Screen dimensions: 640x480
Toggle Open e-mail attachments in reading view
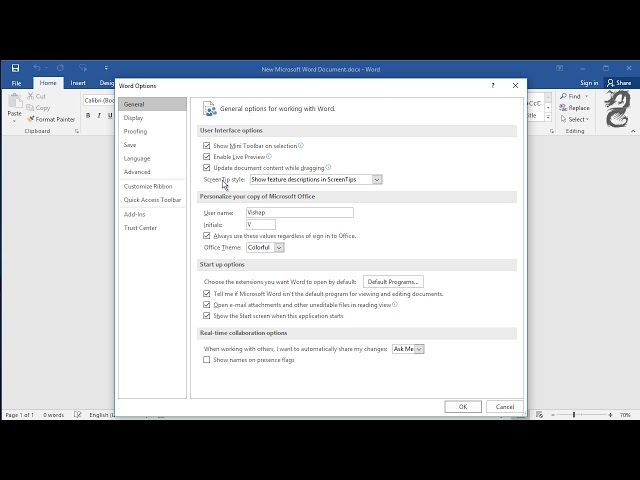click(207, 304)
